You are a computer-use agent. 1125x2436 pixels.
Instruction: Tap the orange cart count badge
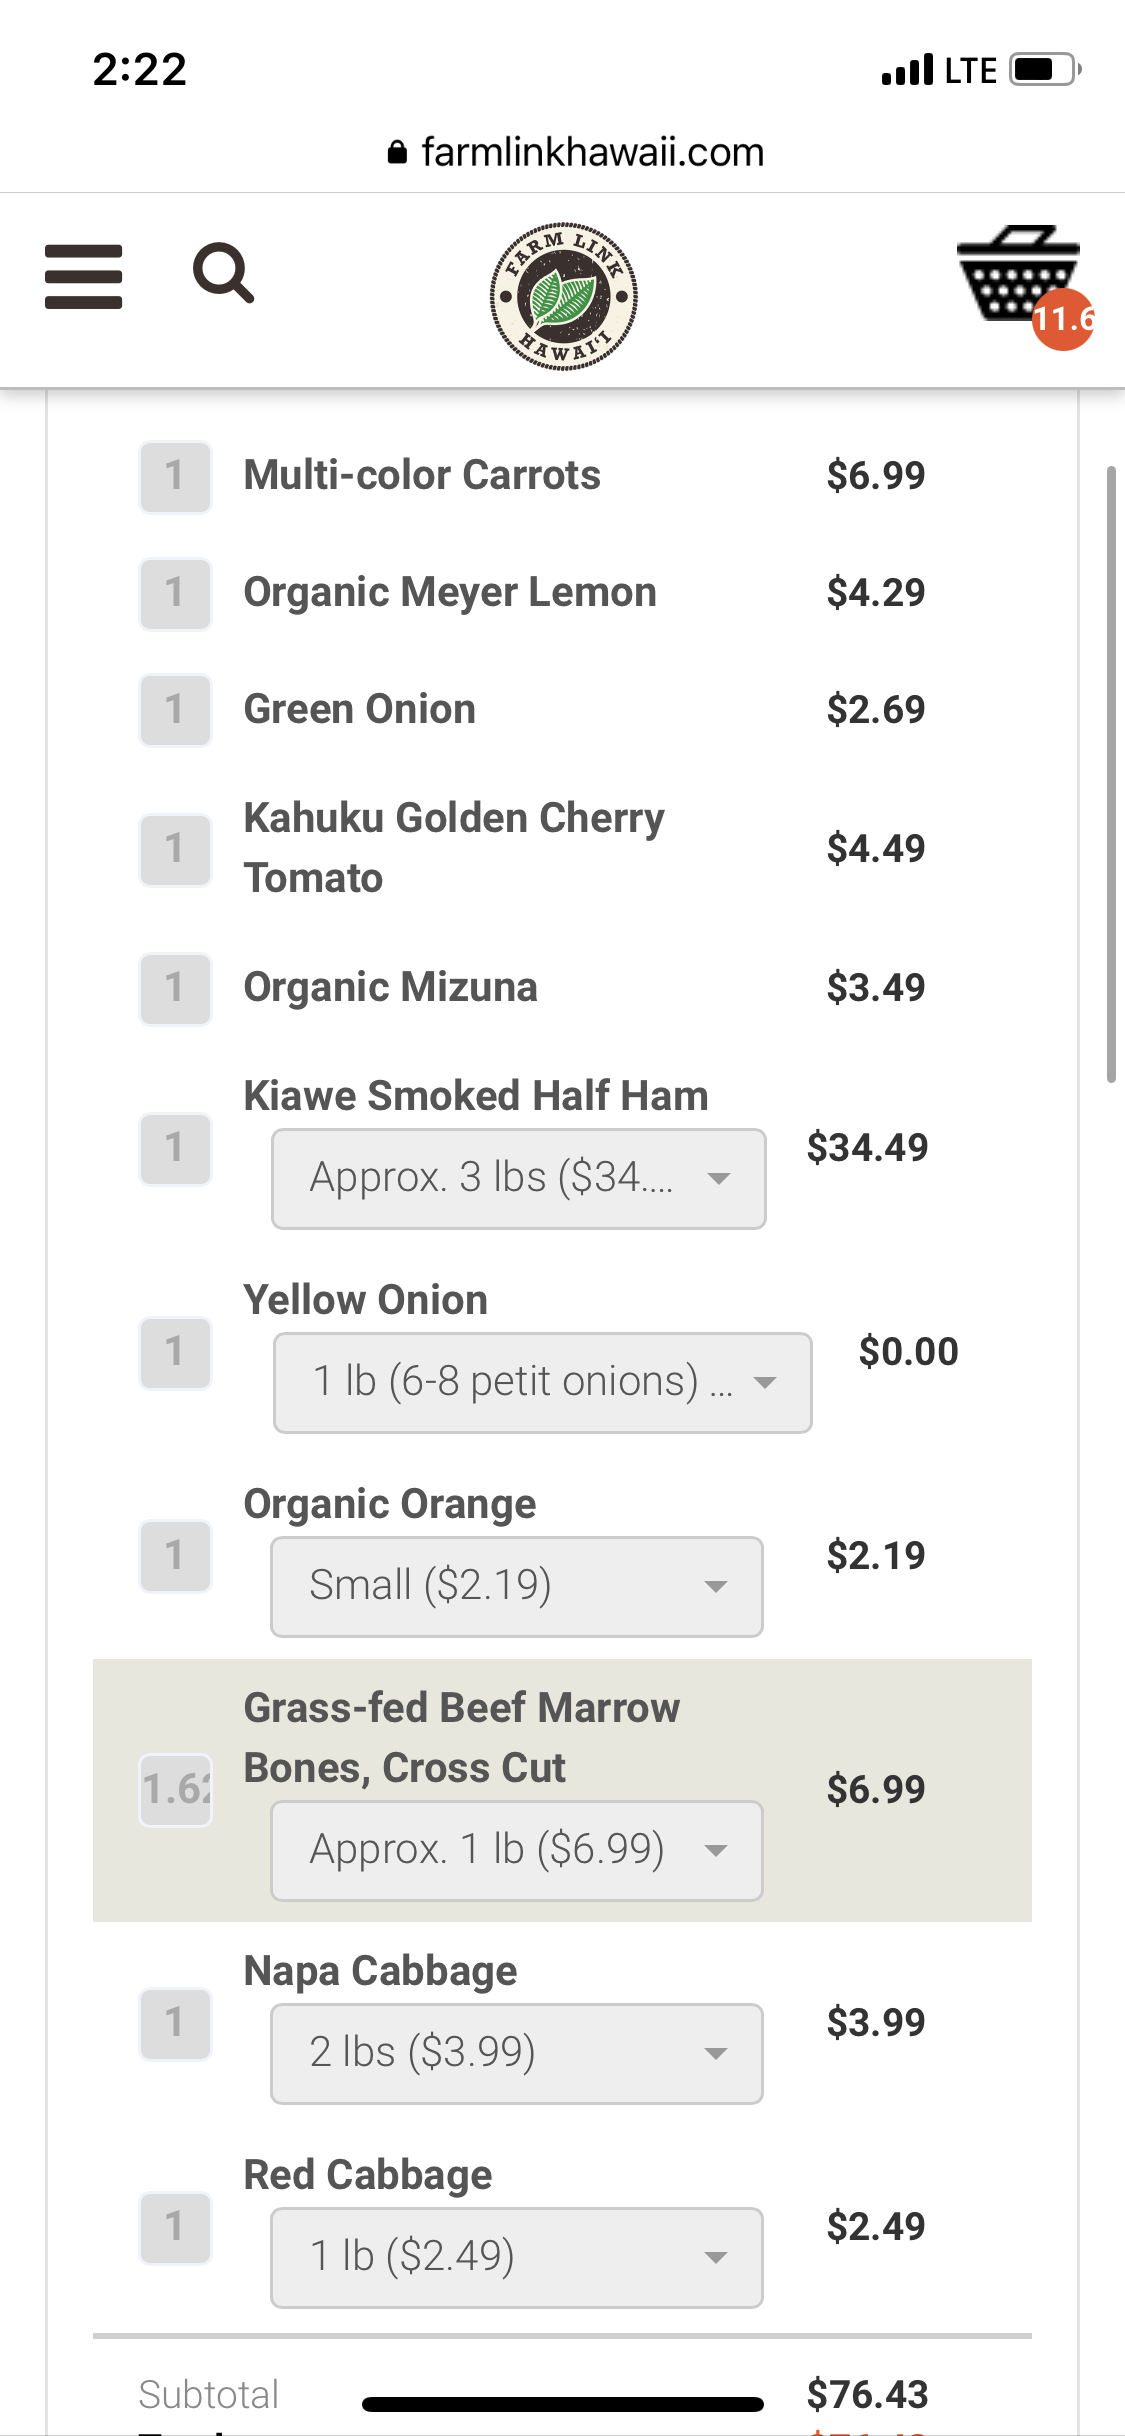(1062, 320)
